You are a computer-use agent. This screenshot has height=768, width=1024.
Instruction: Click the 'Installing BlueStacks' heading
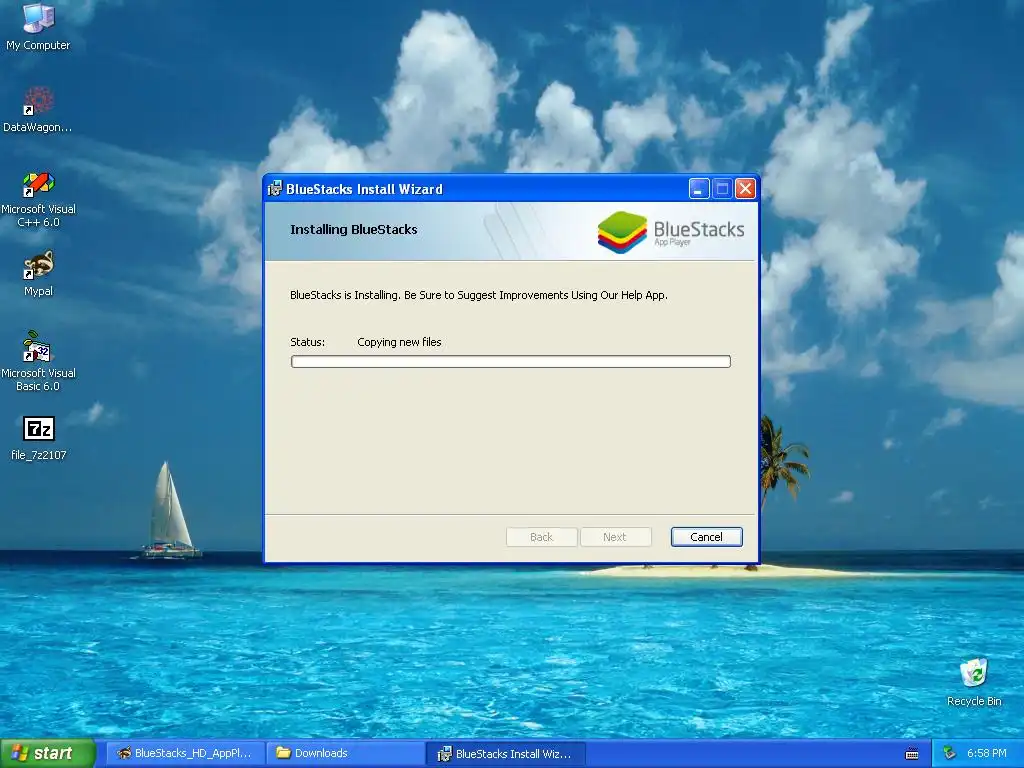pyautogui.click(x=353, y=229)
